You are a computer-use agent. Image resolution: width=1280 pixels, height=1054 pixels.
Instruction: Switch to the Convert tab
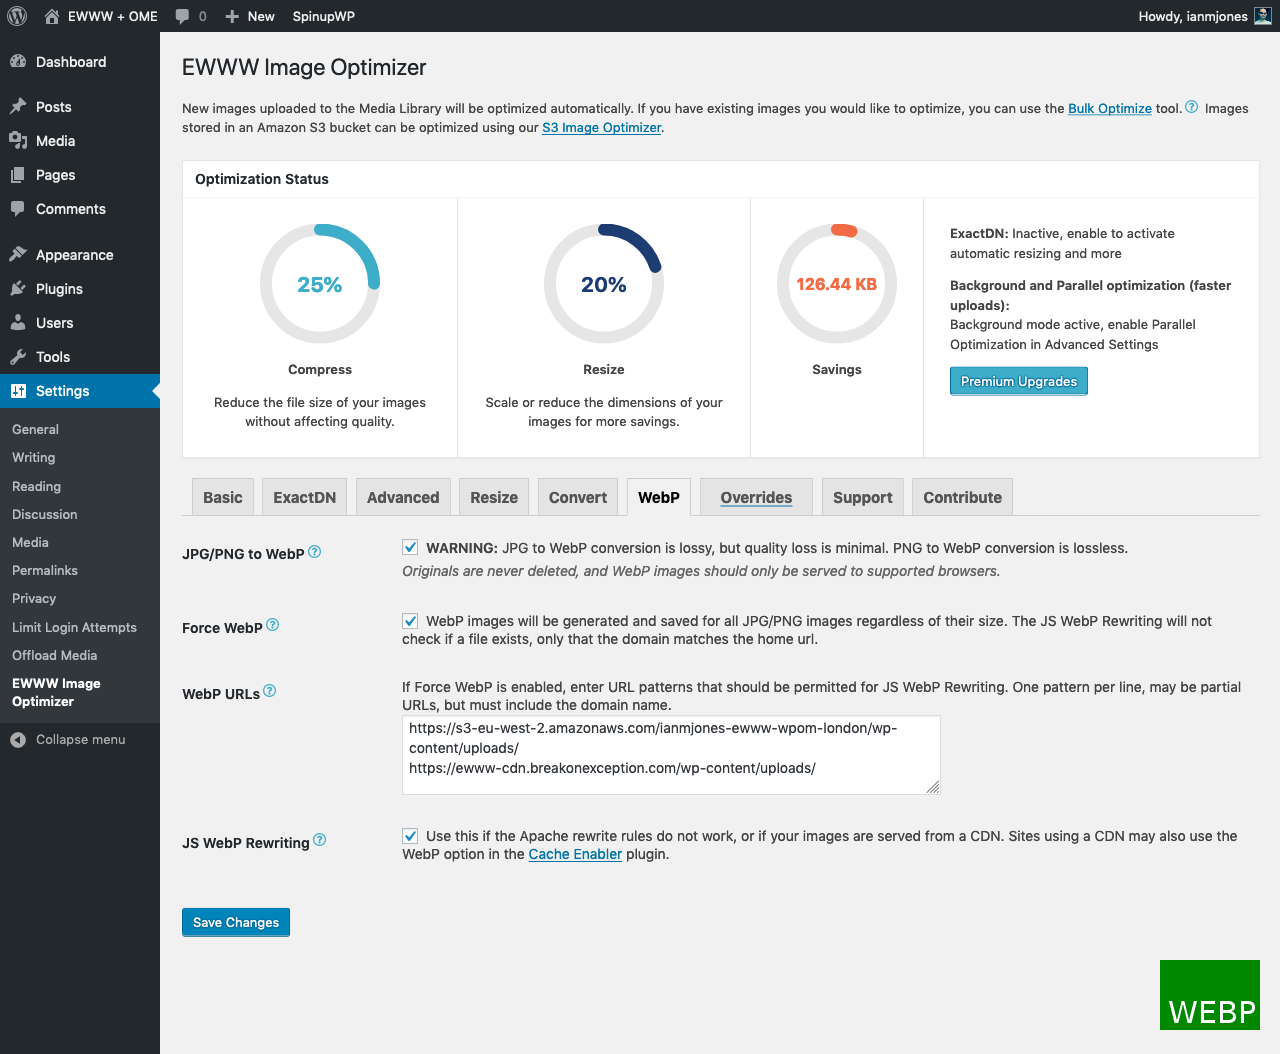coord(578,497)
